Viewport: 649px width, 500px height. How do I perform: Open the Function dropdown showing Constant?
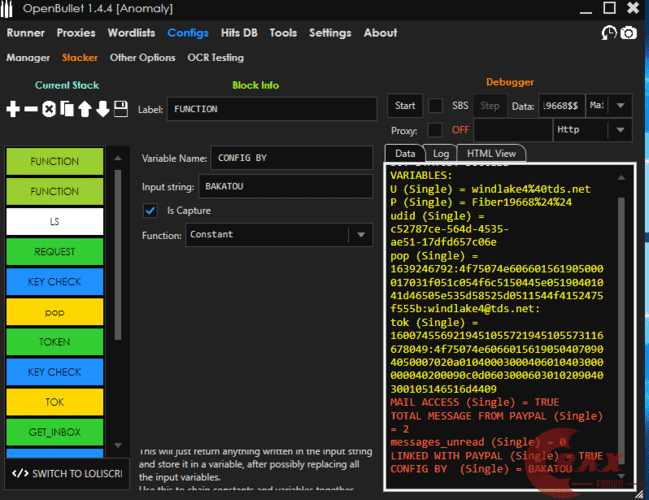pyautogui.click(x=360, y=235)
